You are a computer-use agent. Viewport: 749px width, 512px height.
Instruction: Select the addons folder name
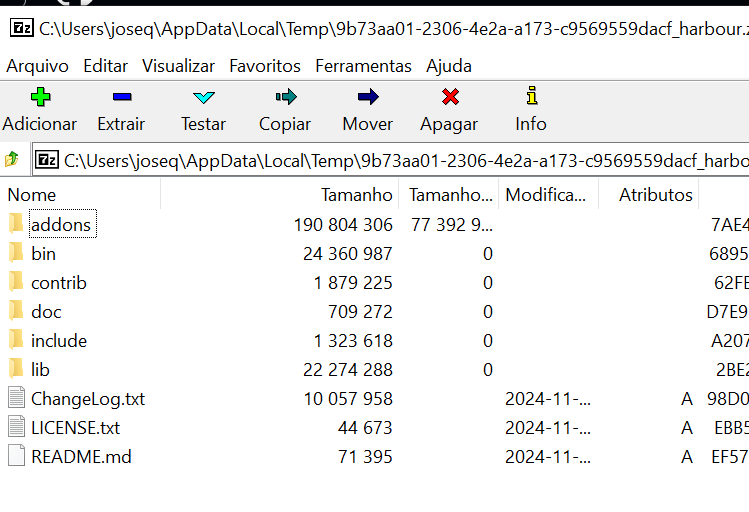61,224
